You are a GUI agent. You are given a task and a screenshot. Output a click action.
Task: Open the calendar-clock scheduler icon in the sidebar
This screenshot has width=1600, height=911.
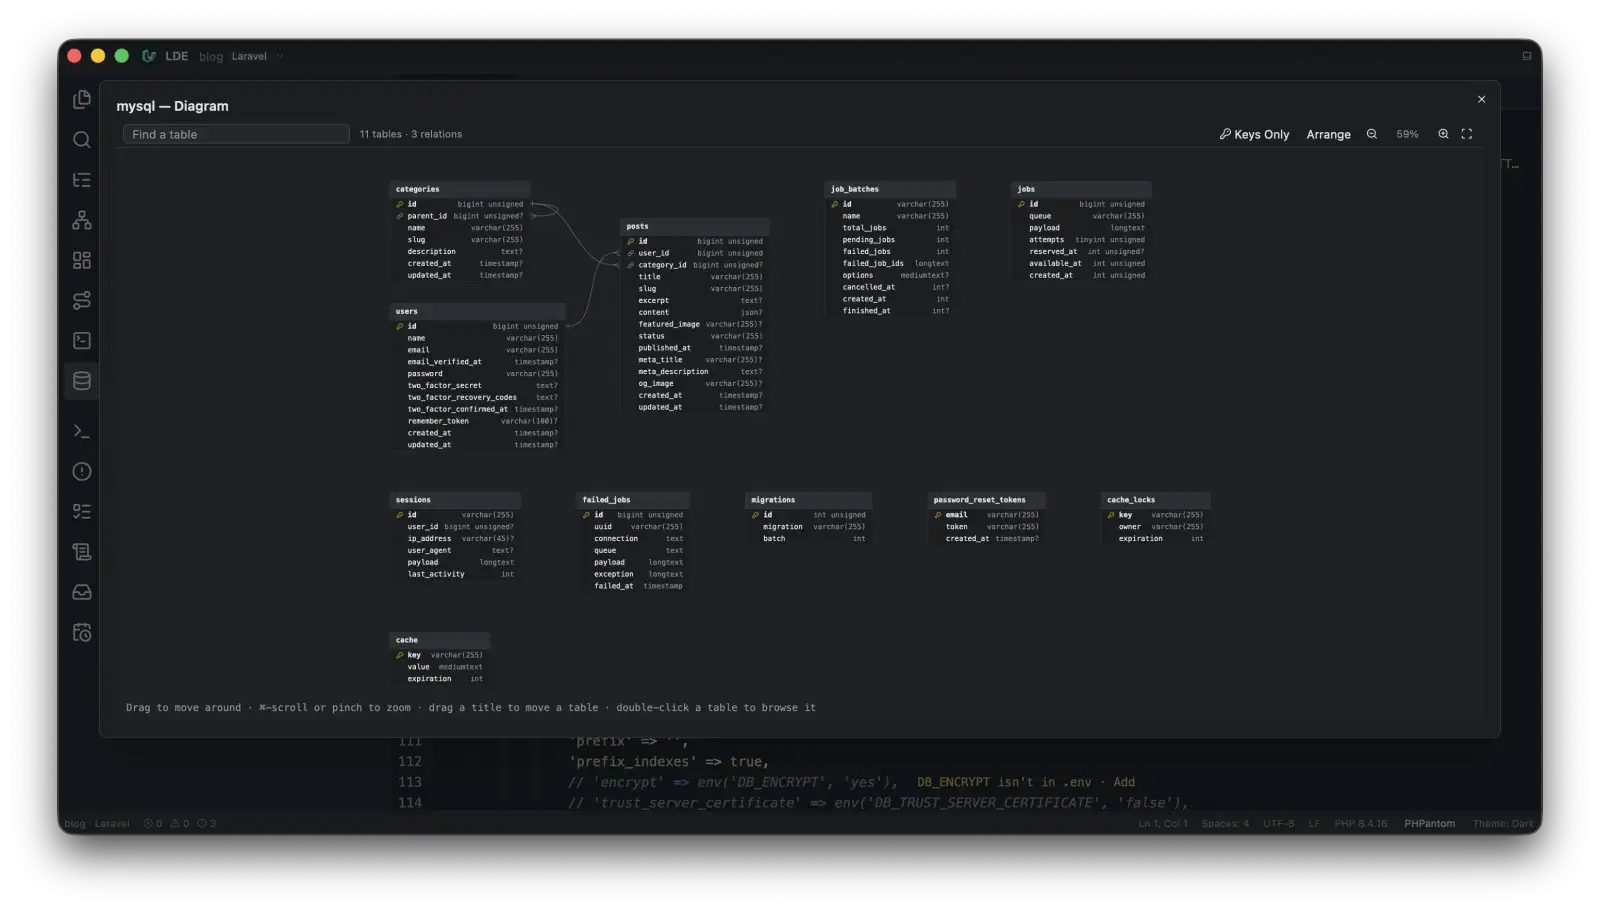tap(82, 632)
